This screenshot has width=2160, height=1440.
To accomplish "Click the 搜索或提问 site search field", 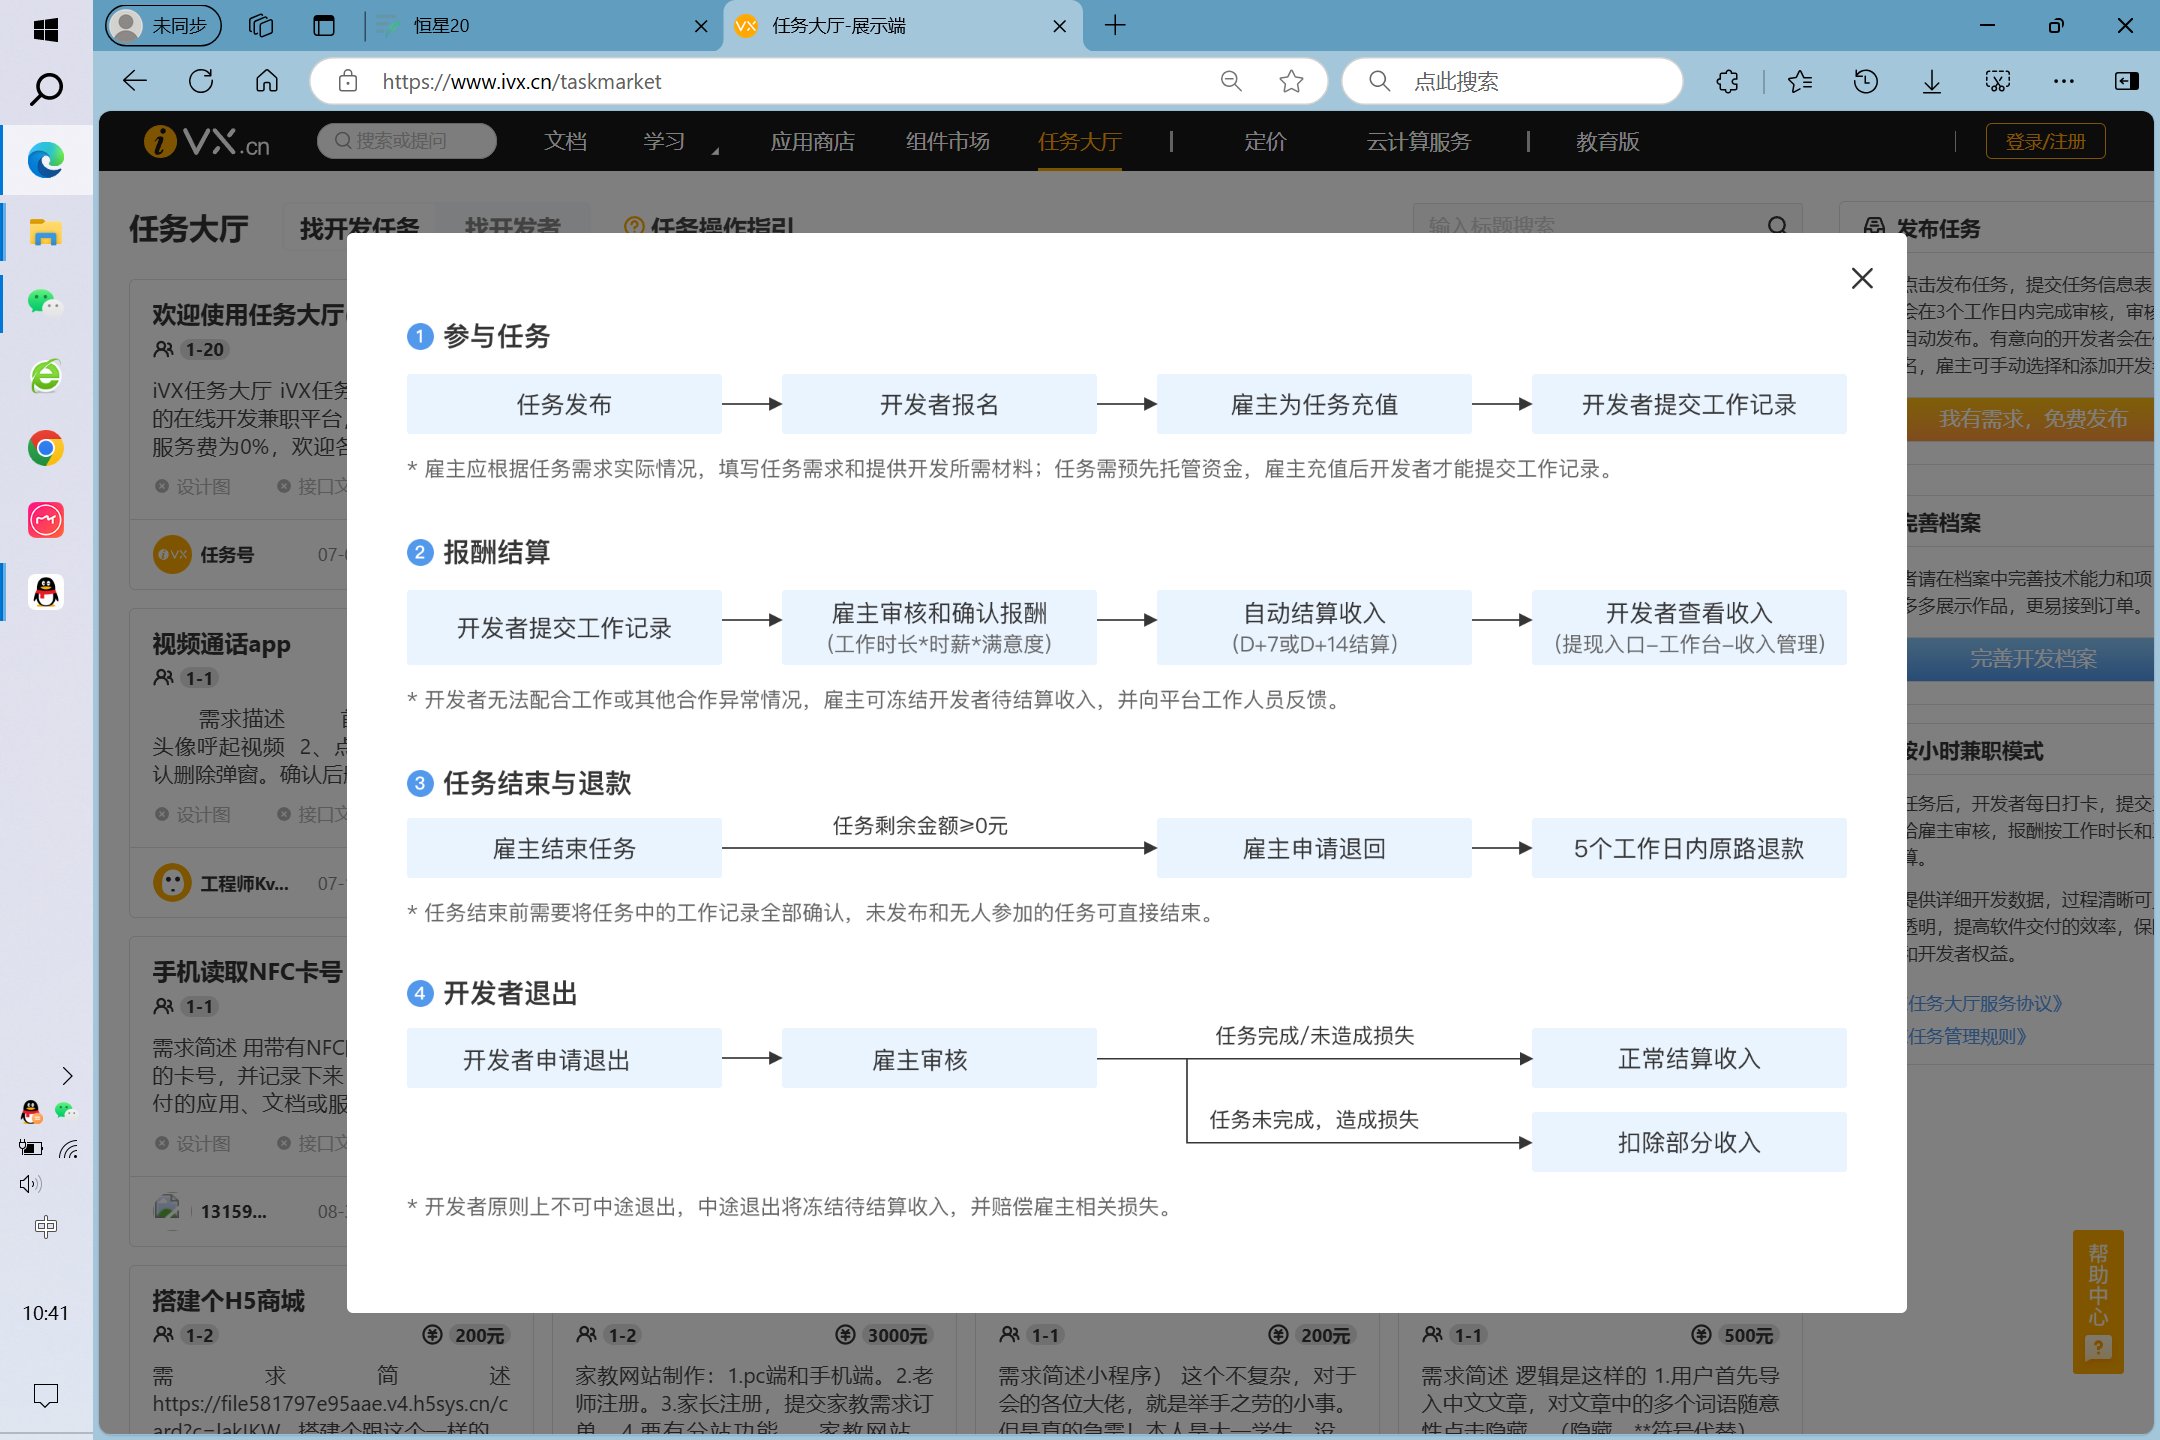I will click(406, 141).
